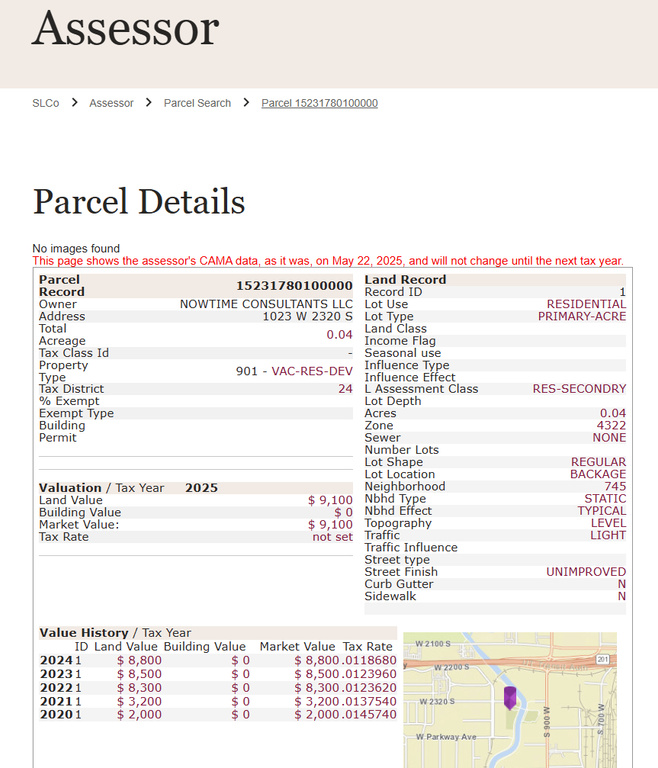Click the purple parcel marker on the map
658x768 pixels.
pos(509,697)
